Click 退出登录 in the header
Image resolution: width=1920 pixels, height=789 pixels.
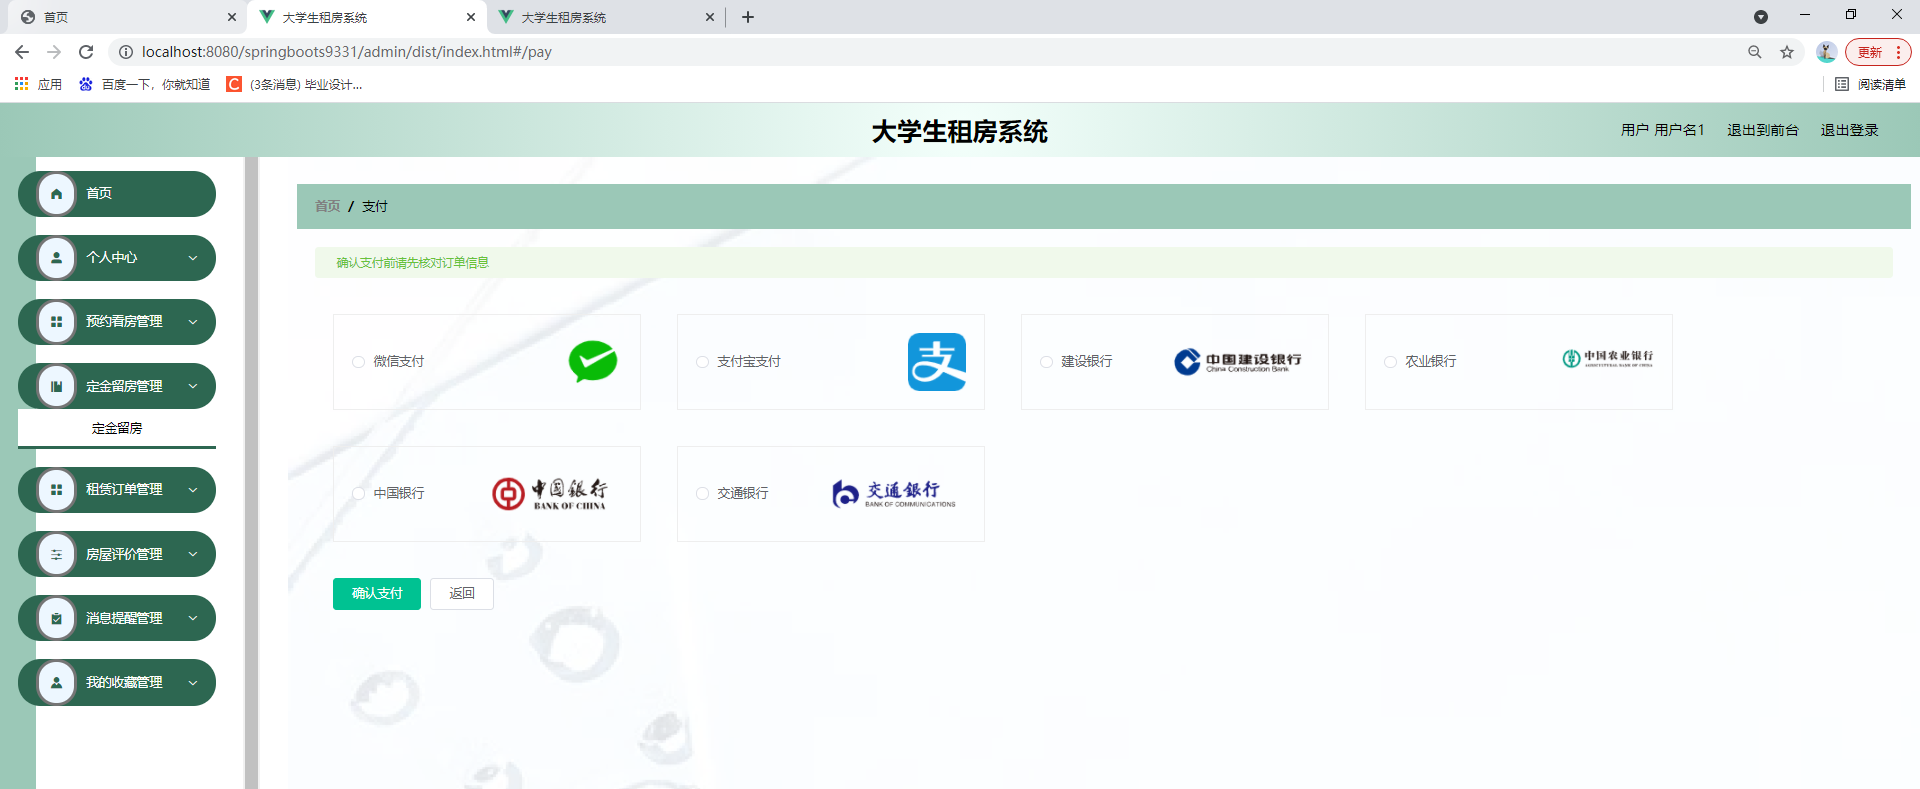coord(1849,130)
